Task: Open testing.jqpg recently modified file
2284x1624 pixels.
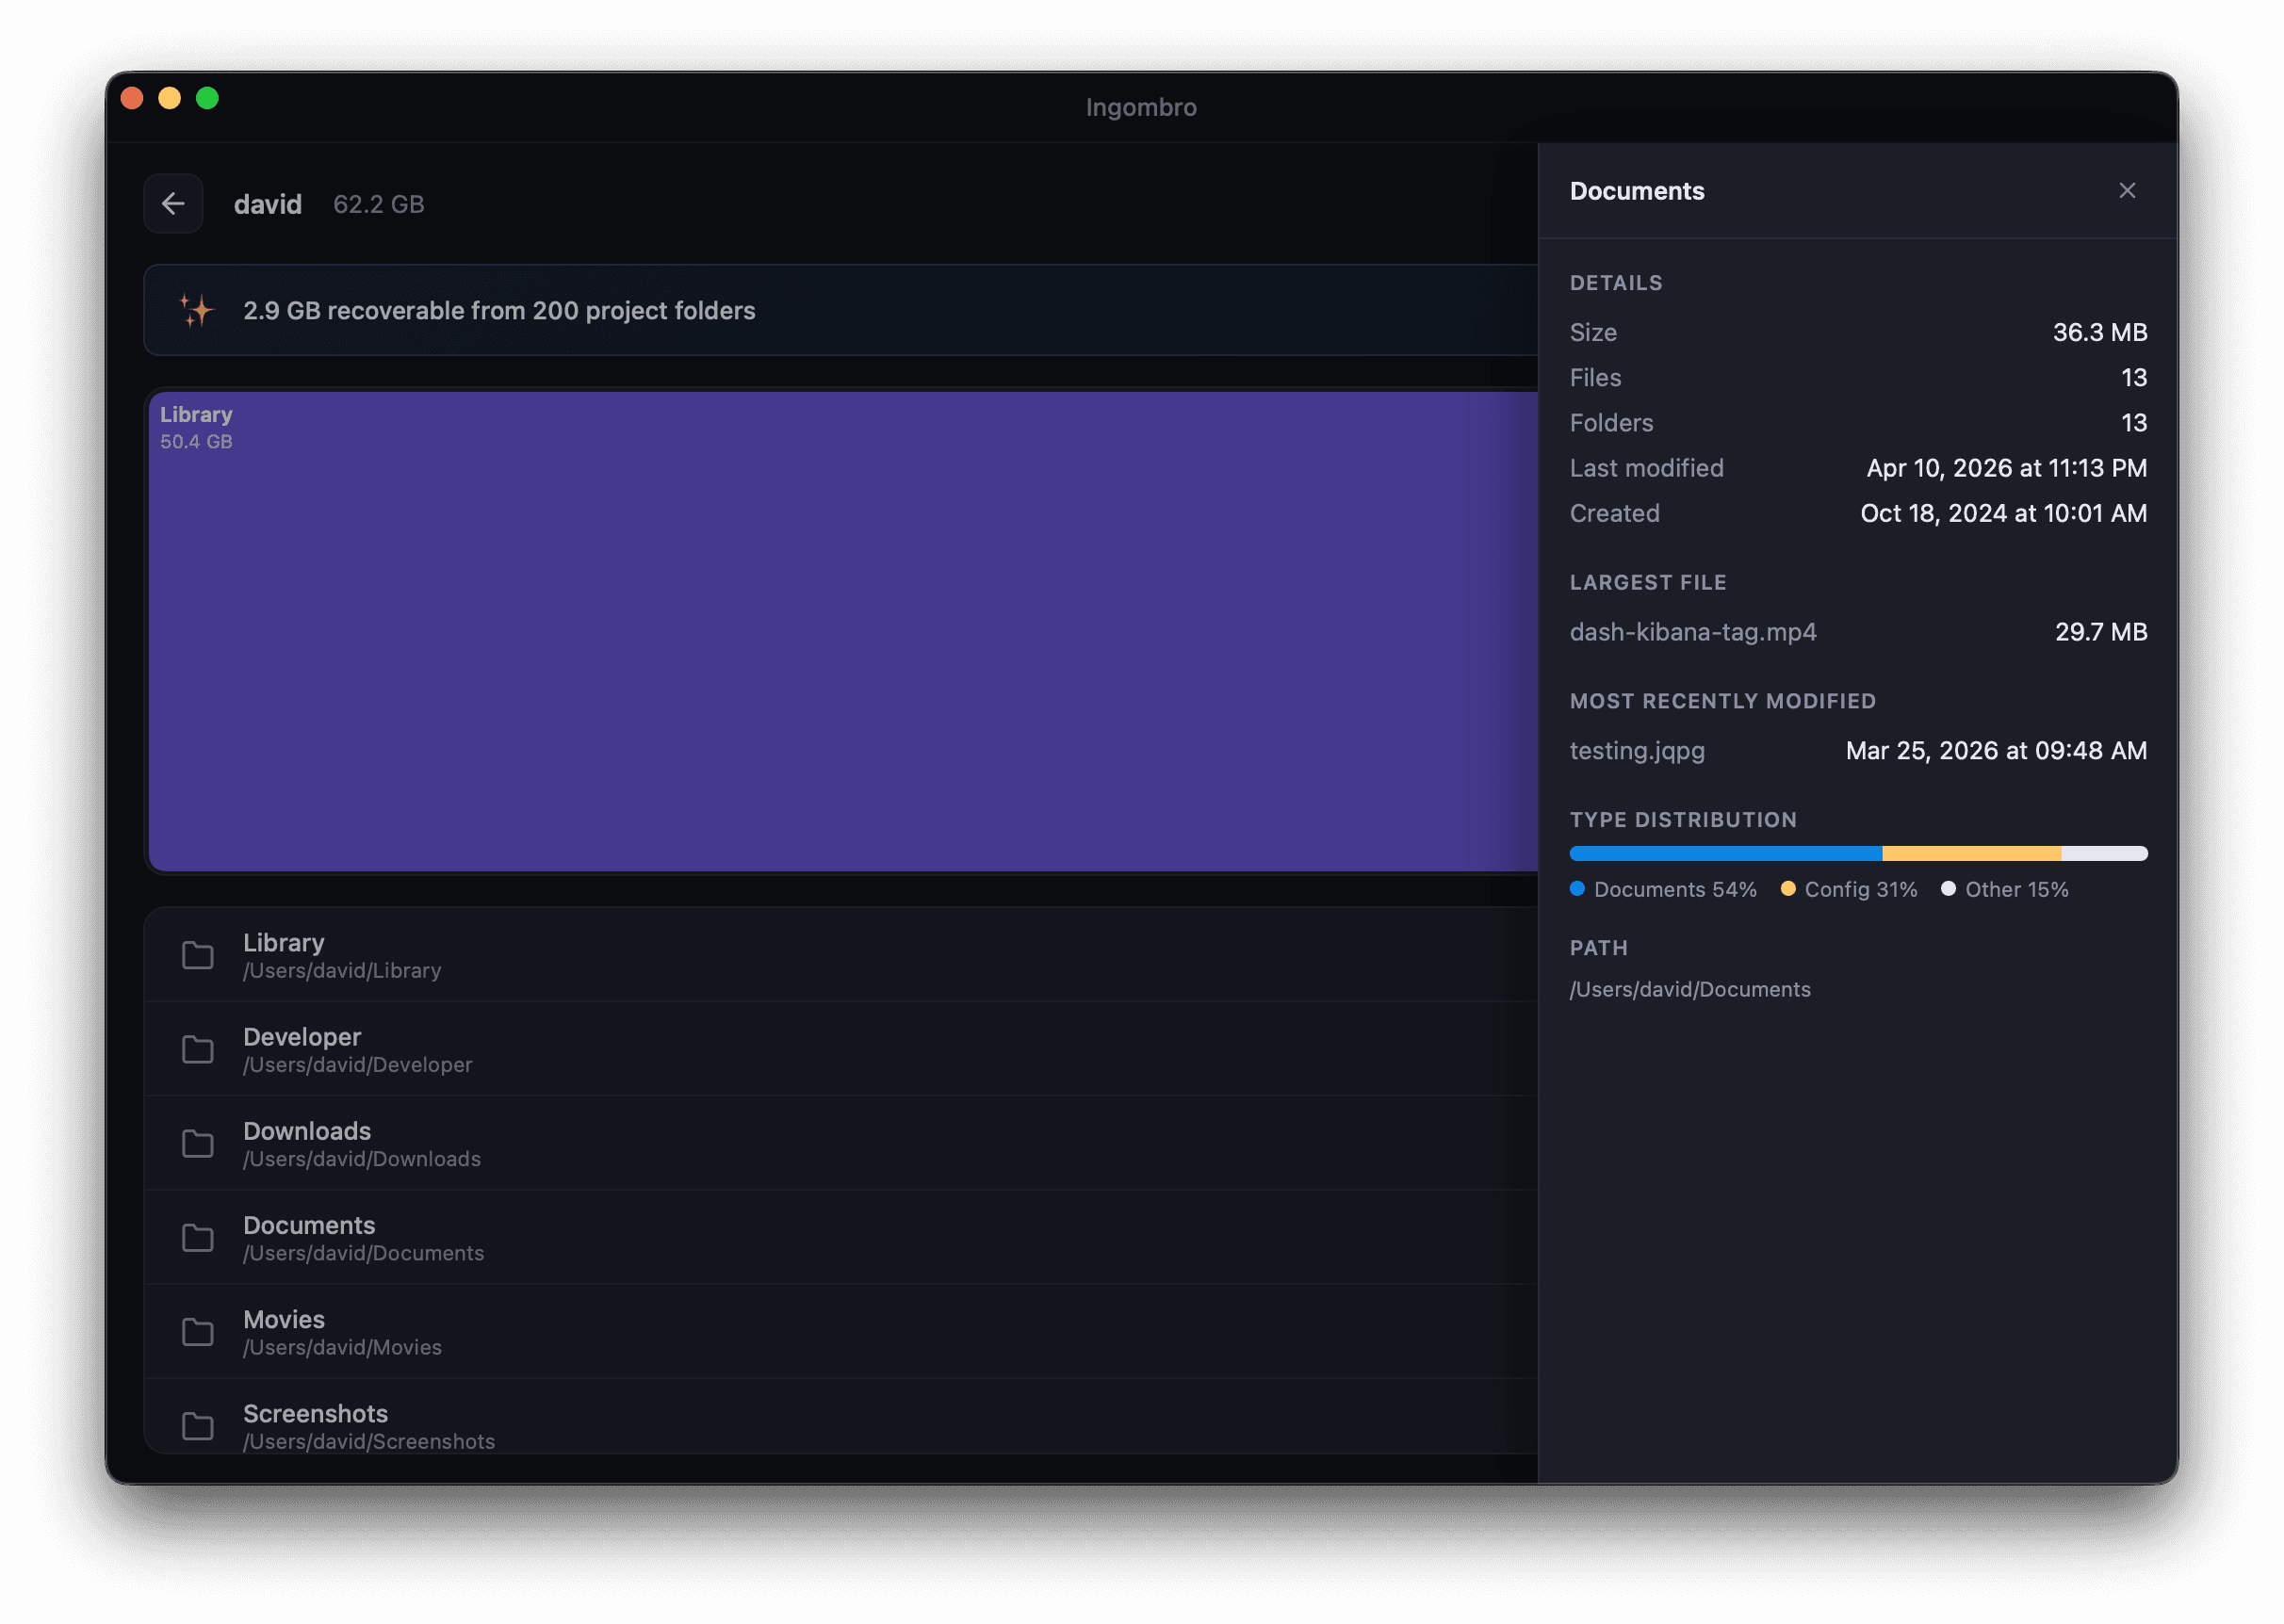Action: 1637,750
